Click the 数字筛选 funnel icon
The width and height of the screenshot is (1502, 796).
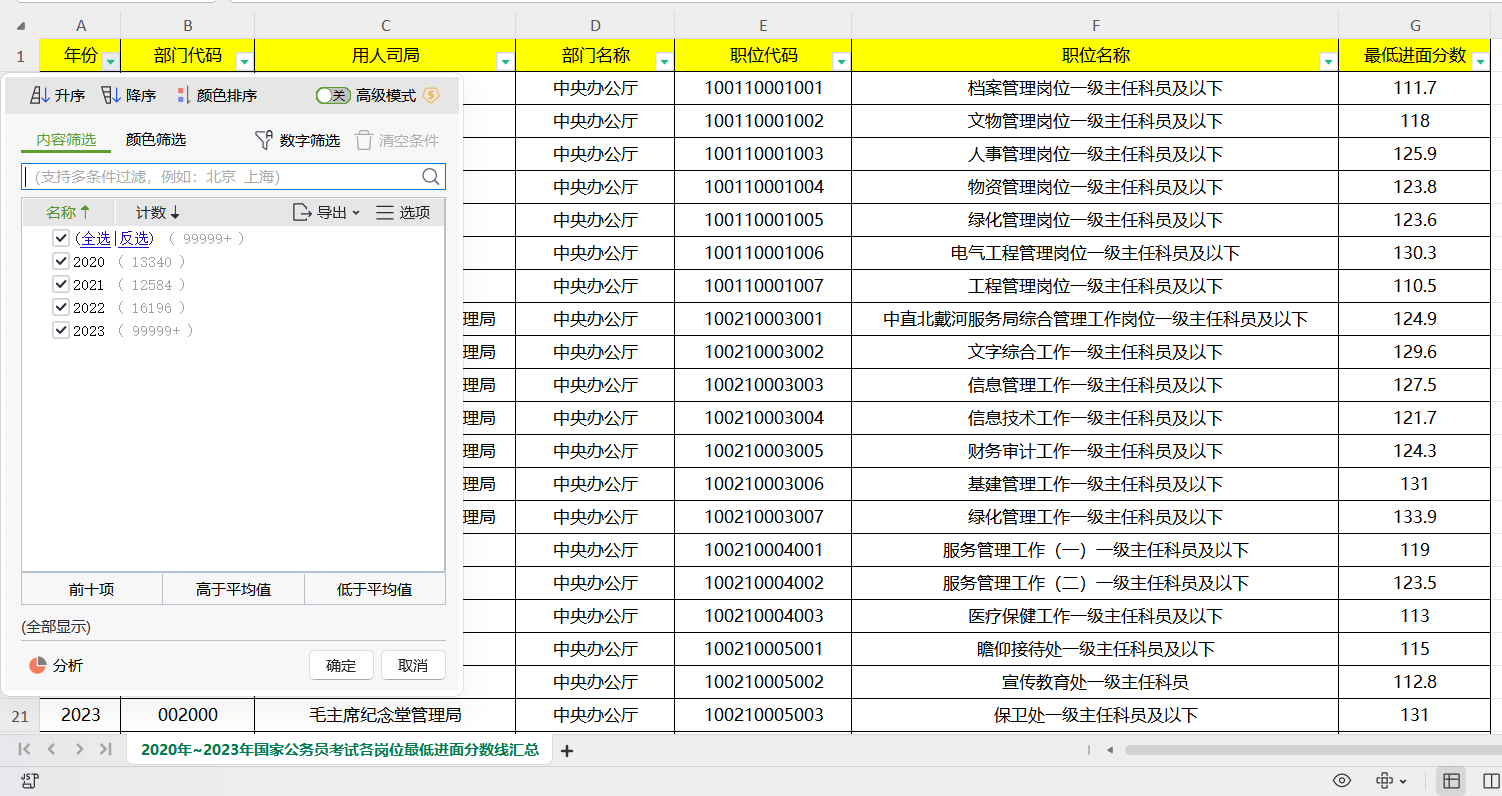tap(264, 141)
